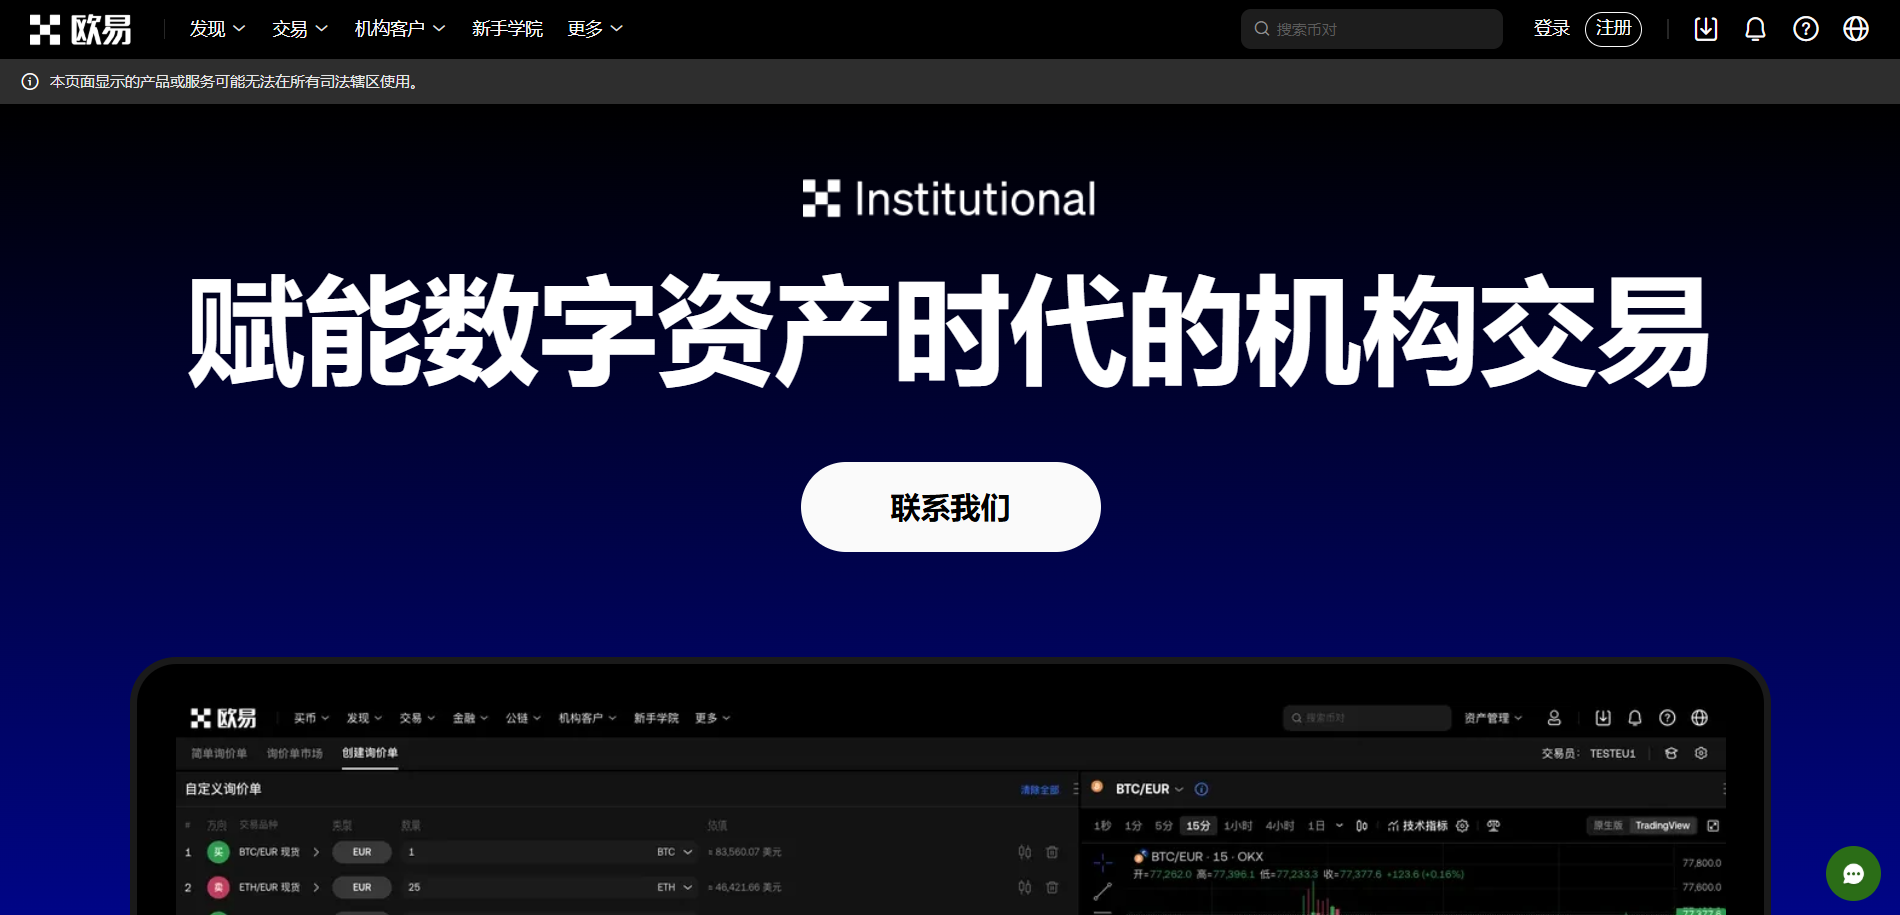1900x915 pixels.
Task: Expand the 发现 menu in the site header
Action: (x=217, y=29)
